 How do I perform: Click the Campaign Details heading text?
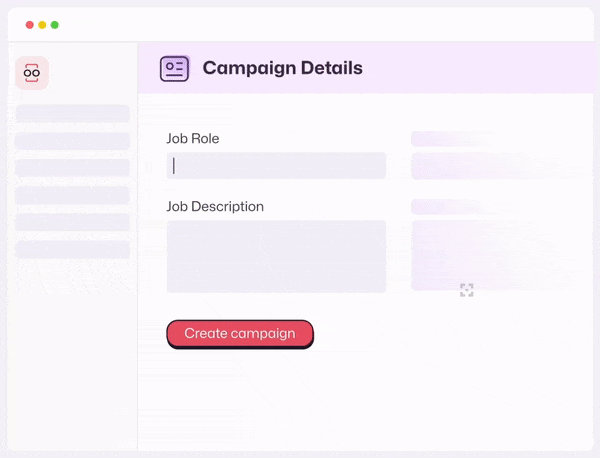click(x=282, y=68)
